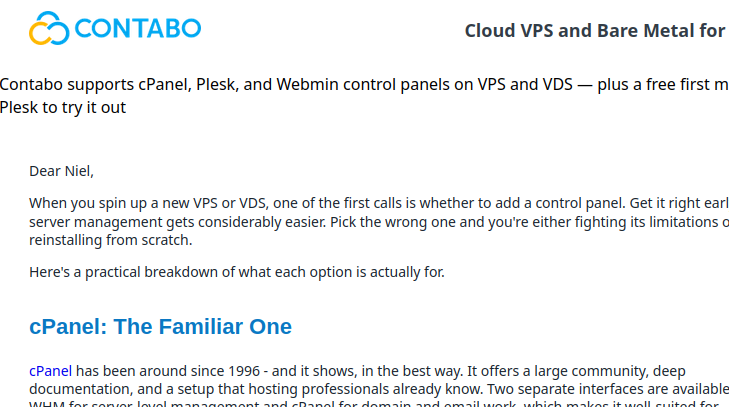Click the "reinstalling from scratch." line
The height and width of the screenshot is (407, 729).
pos(110,240)
